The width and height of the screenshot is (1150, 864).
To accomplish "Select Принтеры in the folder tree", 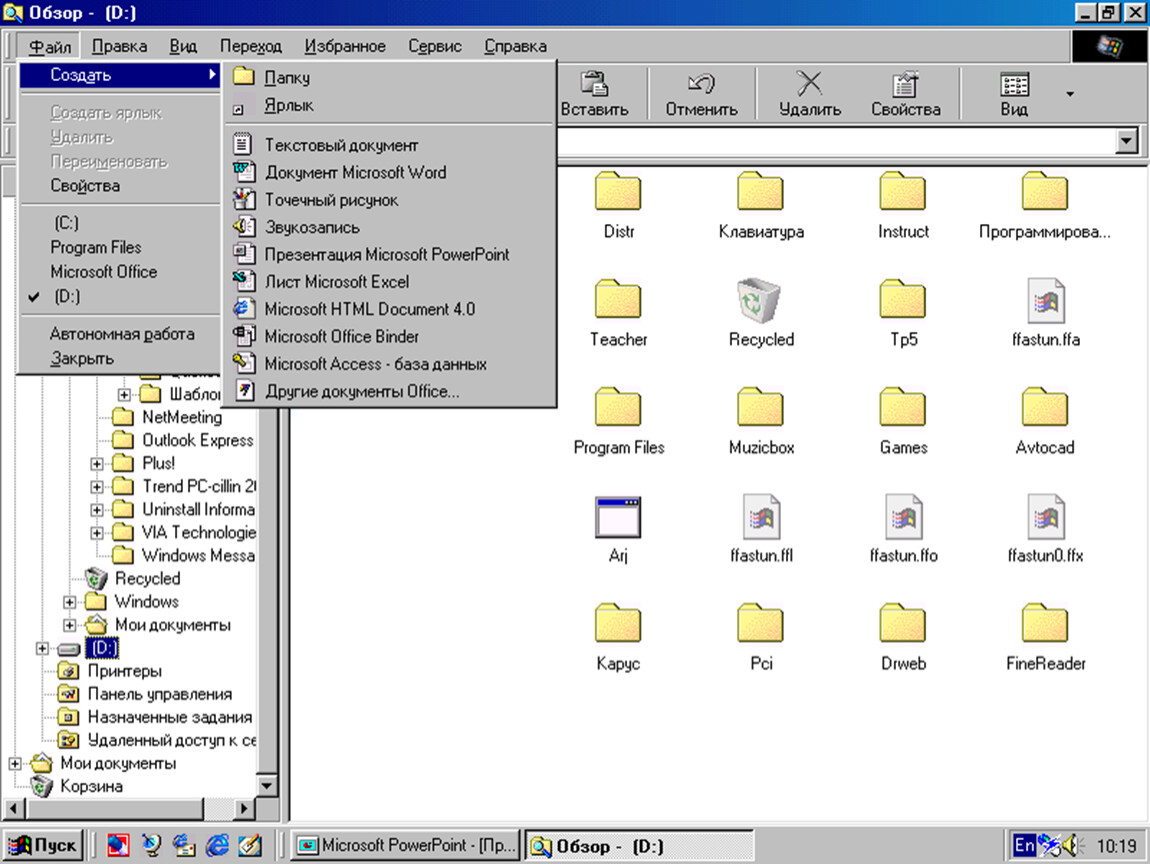I will click(125, 671).
